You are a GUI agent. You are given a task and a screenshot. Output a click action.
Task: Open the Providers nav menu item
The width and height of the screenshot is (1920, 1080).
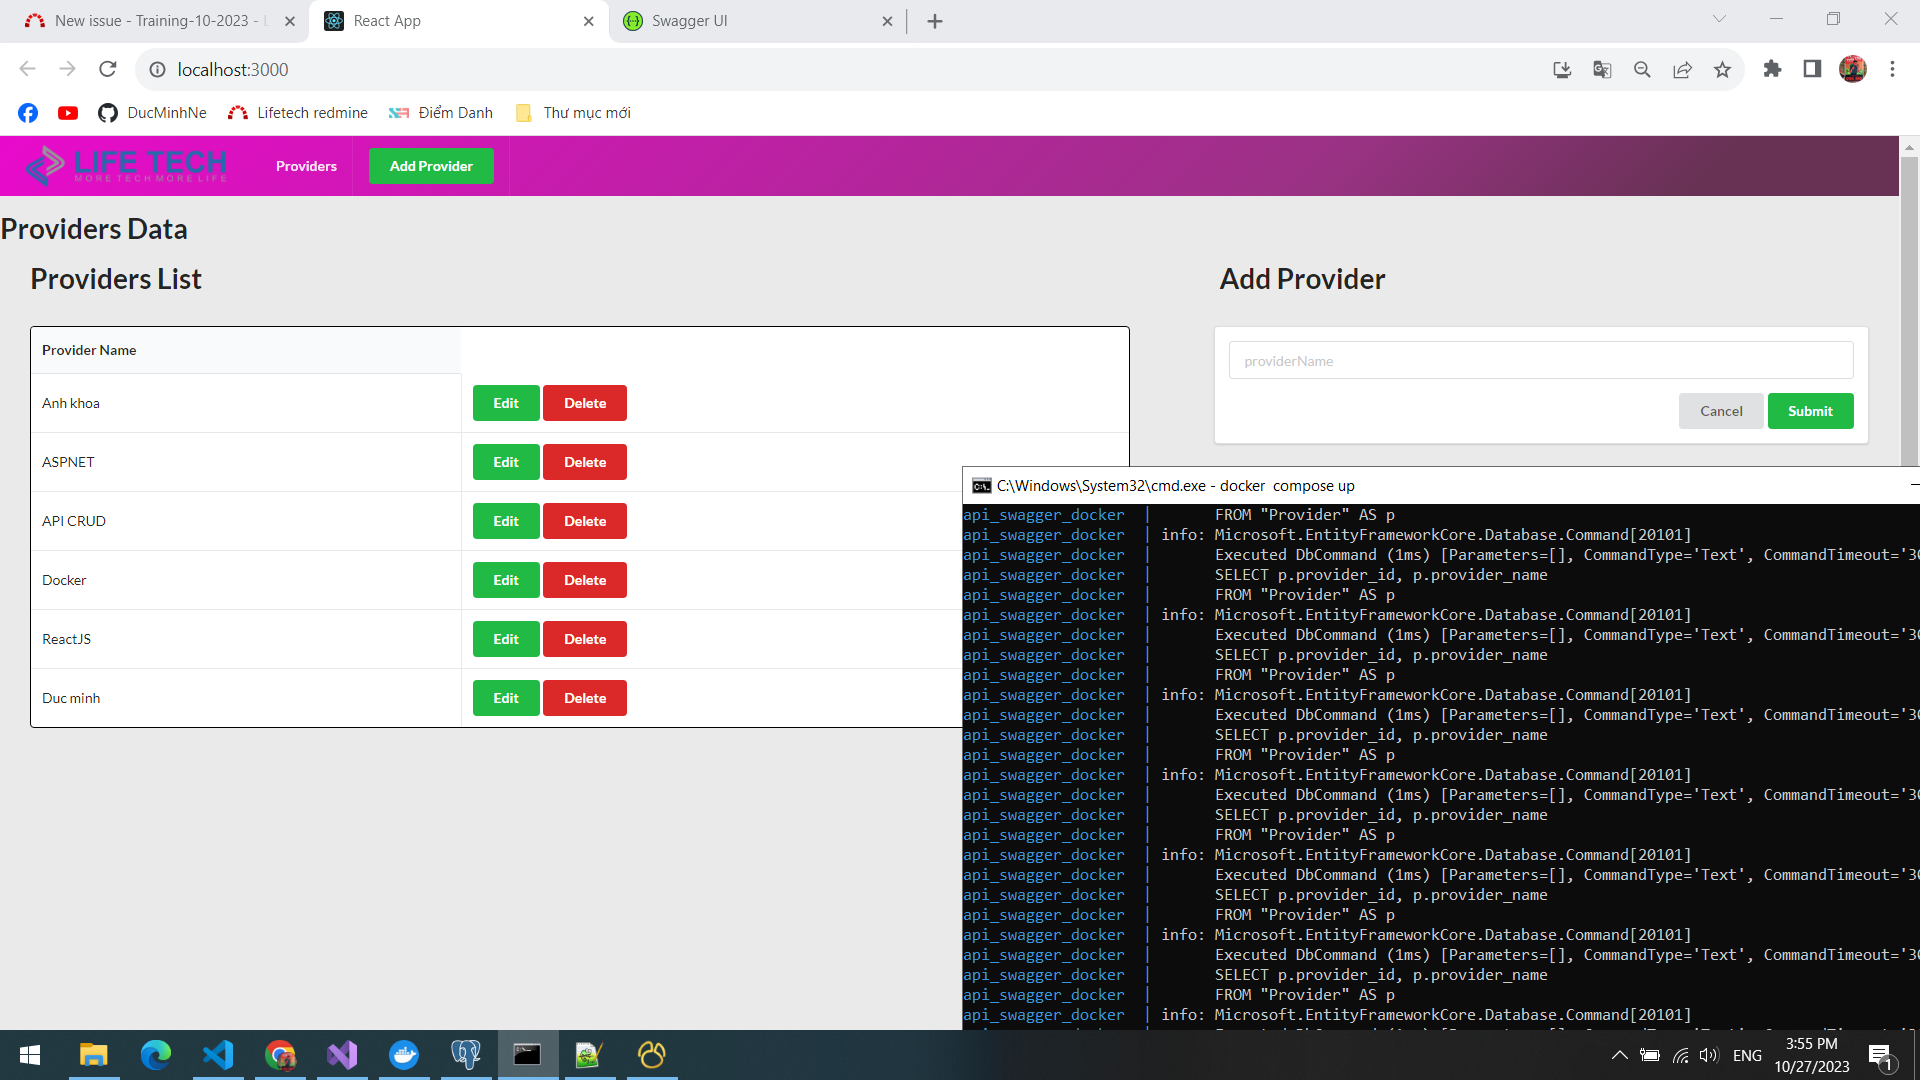(x=306, y=166)
